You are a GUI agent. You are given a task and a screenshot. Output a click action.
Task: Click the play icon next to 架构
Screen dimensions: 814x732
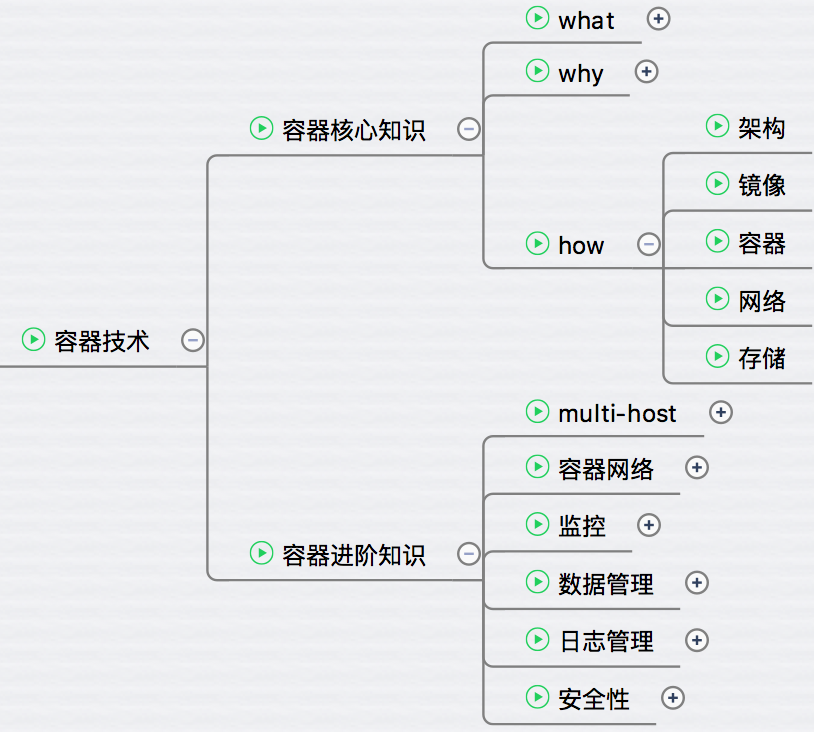(717, 127)
